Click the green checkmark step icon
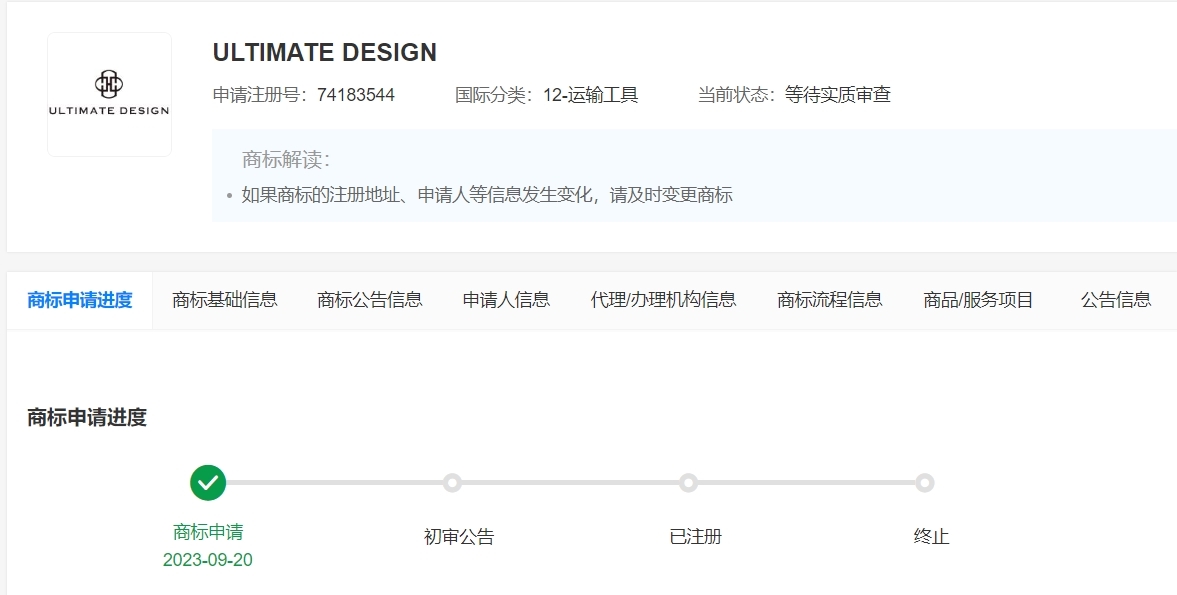The height and width of the screenshot is (595, 1177). 208,483
